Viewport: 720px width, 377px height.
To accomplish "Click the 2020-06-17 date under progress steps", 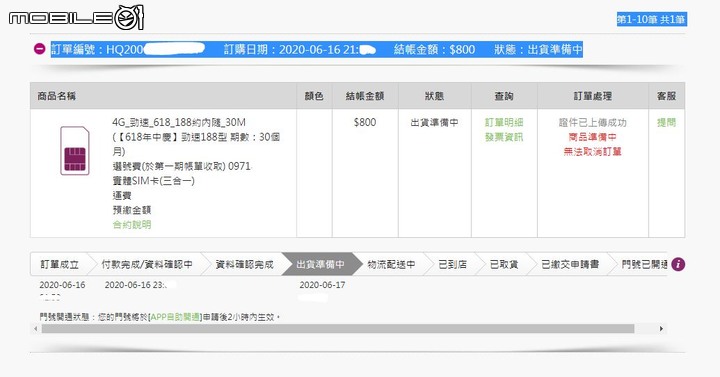I will tap(322, 285).
